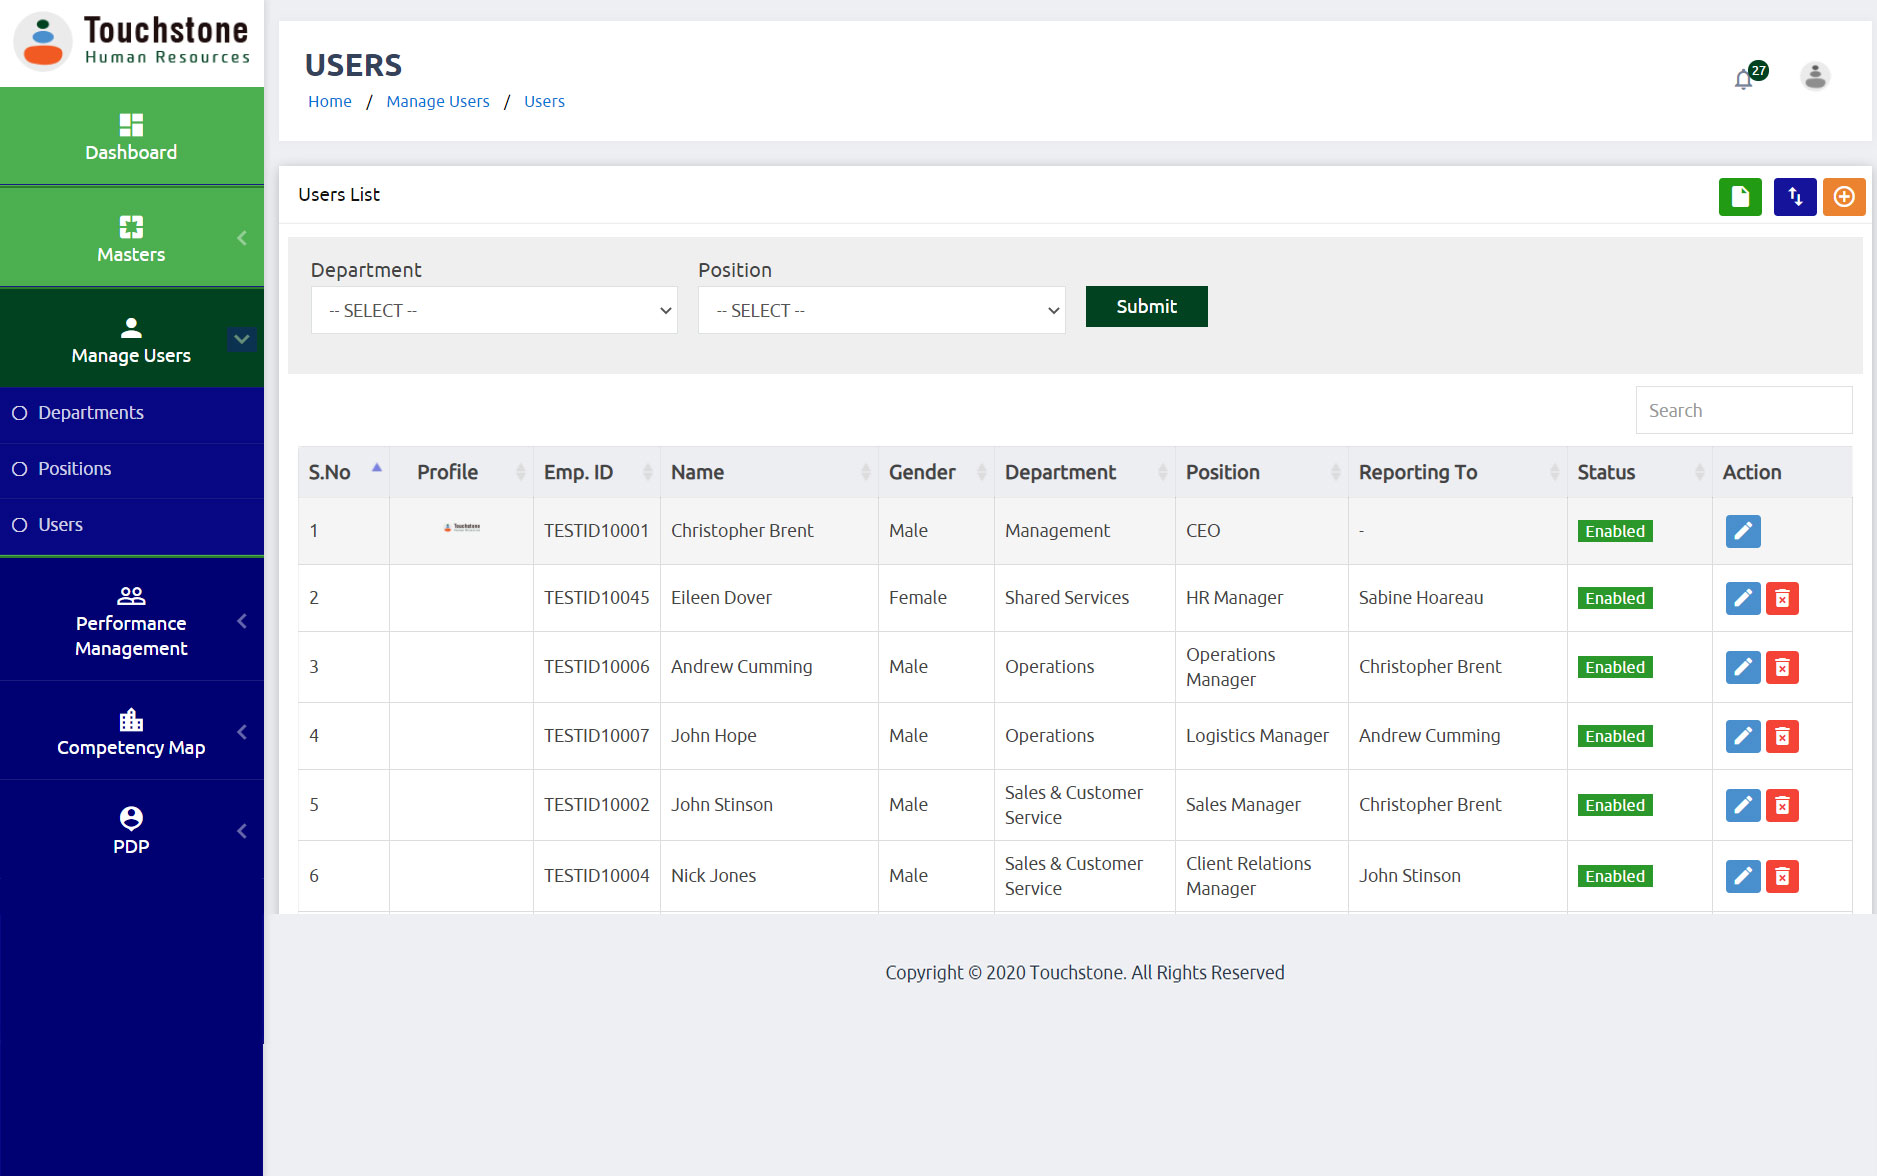The image size is (1877, 1176).
Task: Open the Department select dropdown
Action: click(494, 311)
